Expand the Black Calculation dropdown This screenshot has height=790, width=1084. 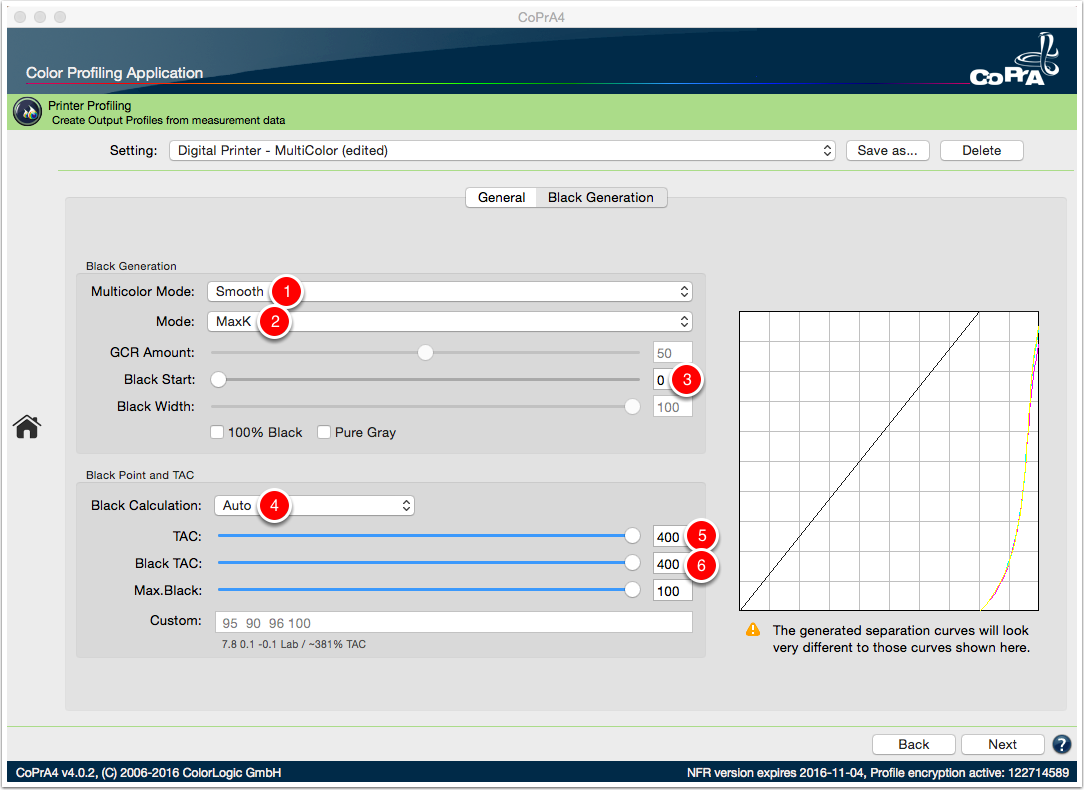pos(314,505)
